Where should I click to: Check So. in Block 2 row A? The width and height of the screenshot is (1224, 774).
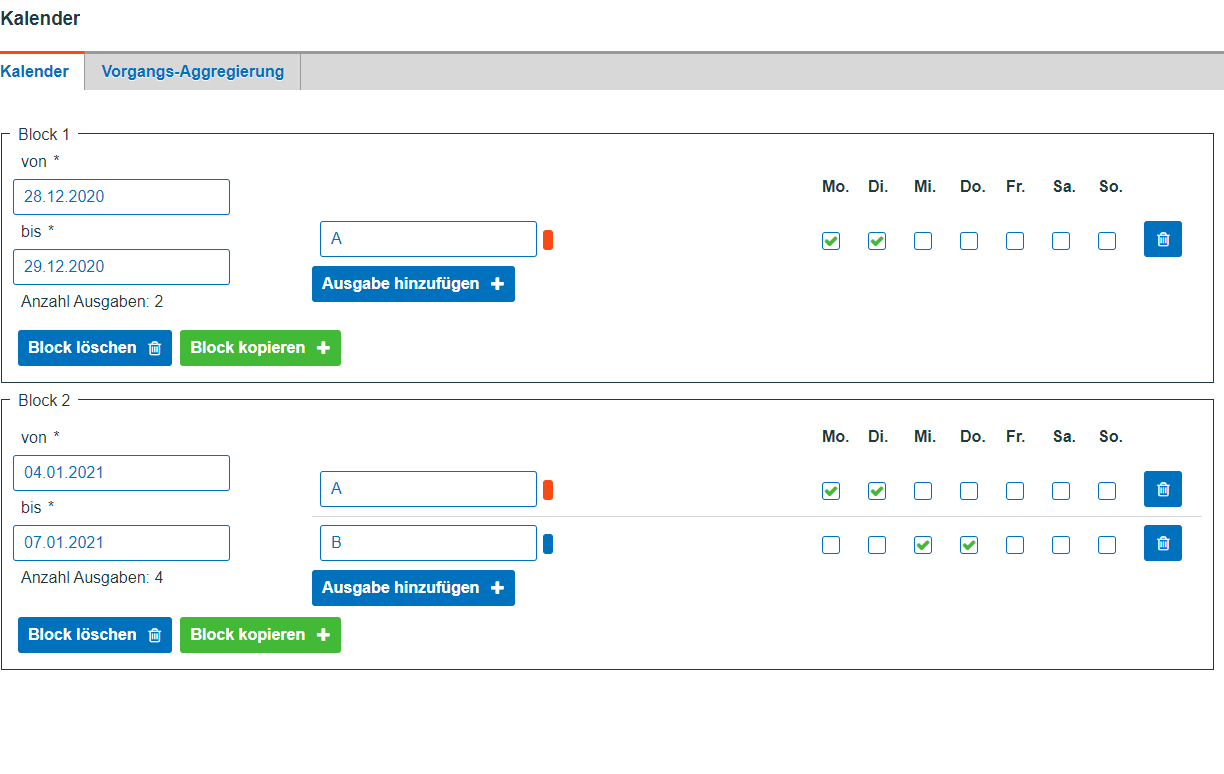click(x=1107, y=491)
